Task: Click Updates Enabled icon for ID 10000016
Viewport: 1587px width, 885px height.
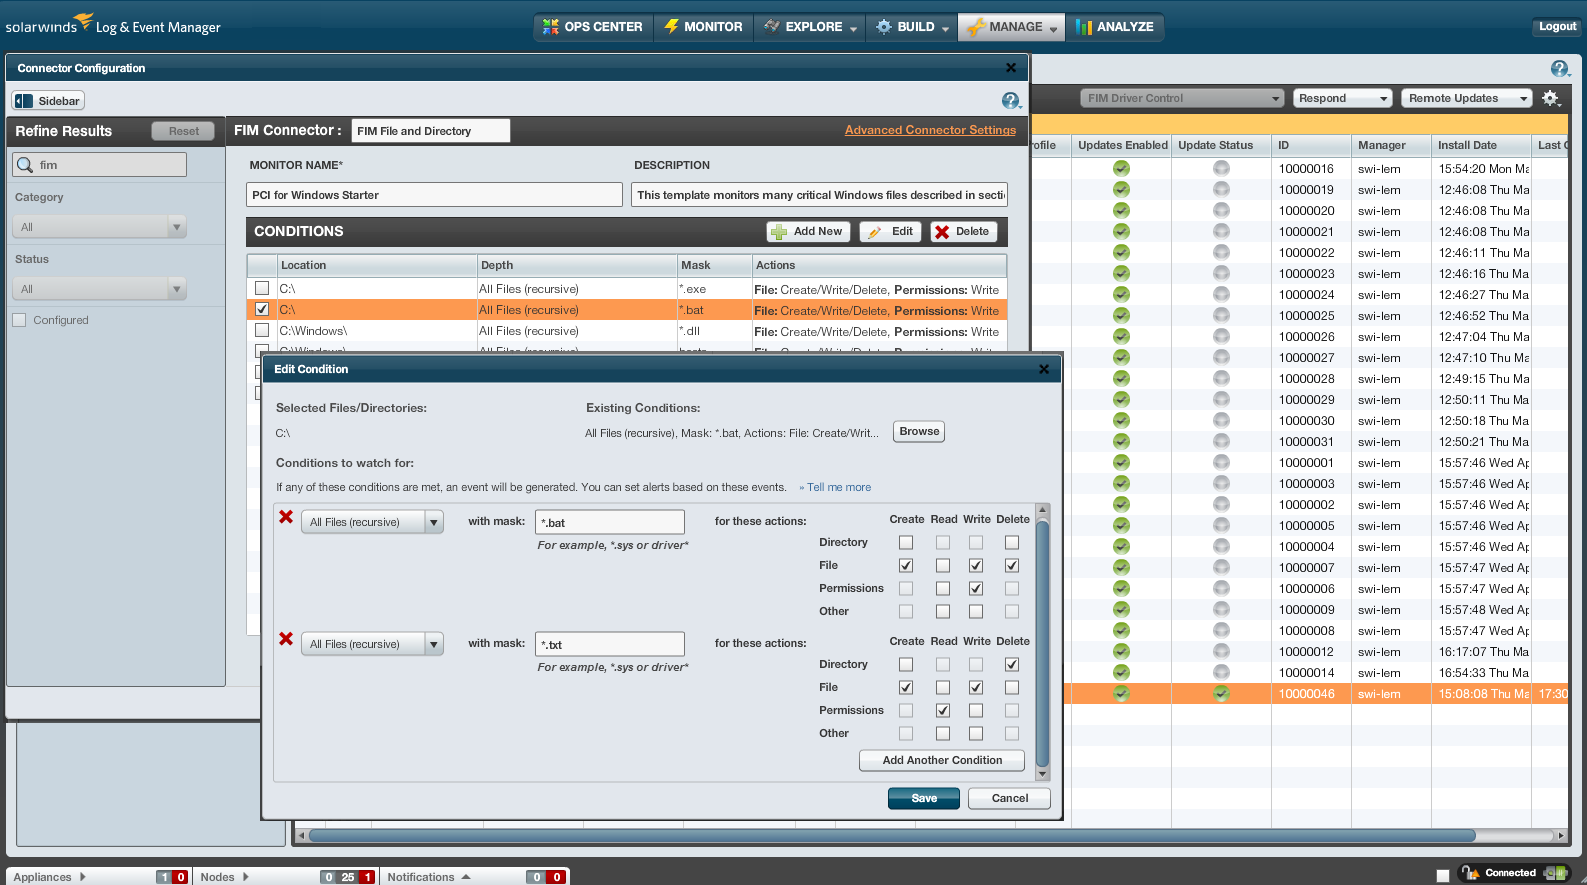Action: (1121, 169)
